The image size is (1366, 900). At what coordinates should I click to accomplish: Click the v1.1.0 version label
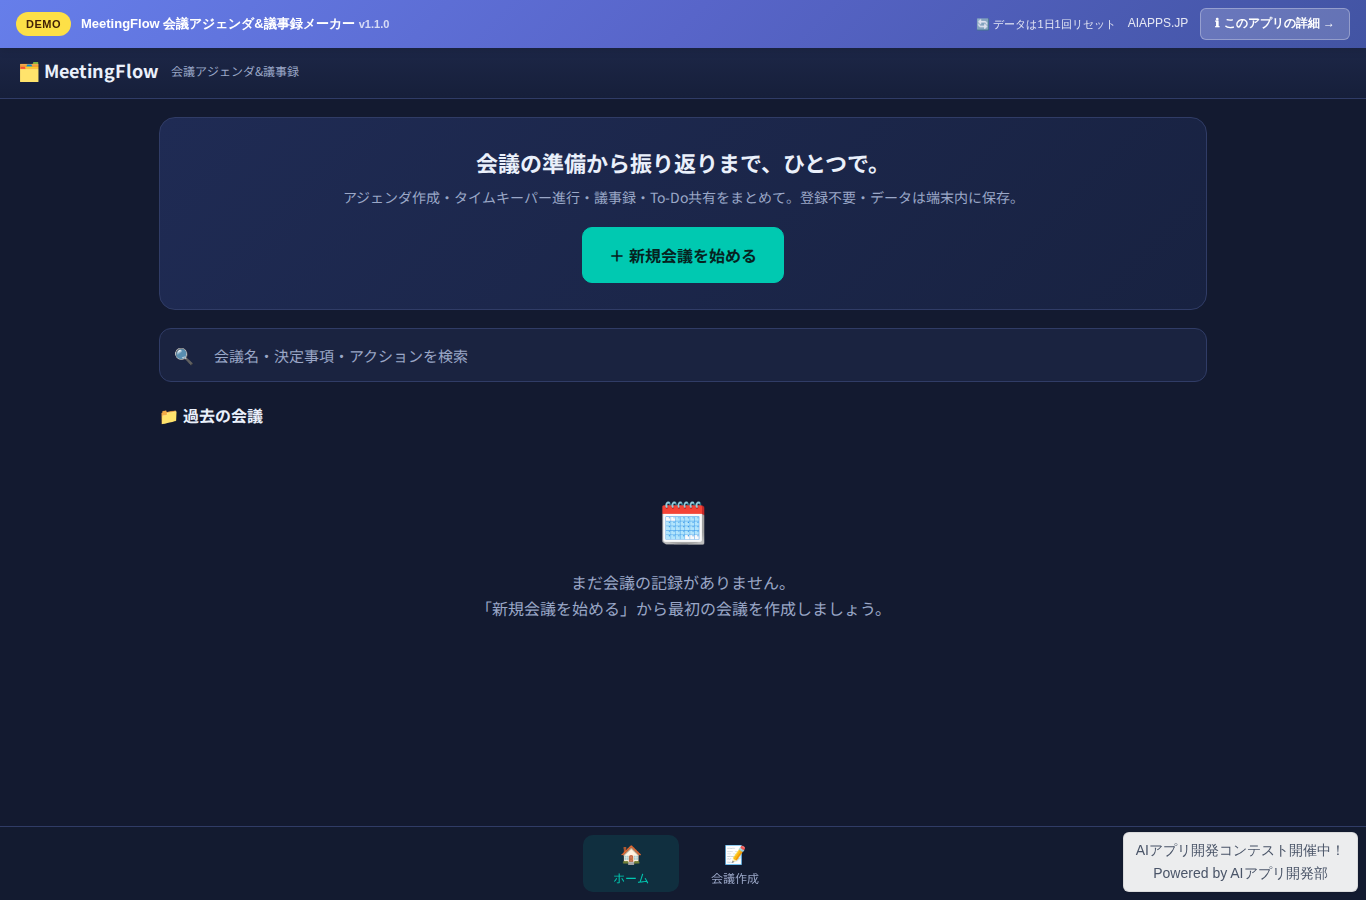click(374, 24)
